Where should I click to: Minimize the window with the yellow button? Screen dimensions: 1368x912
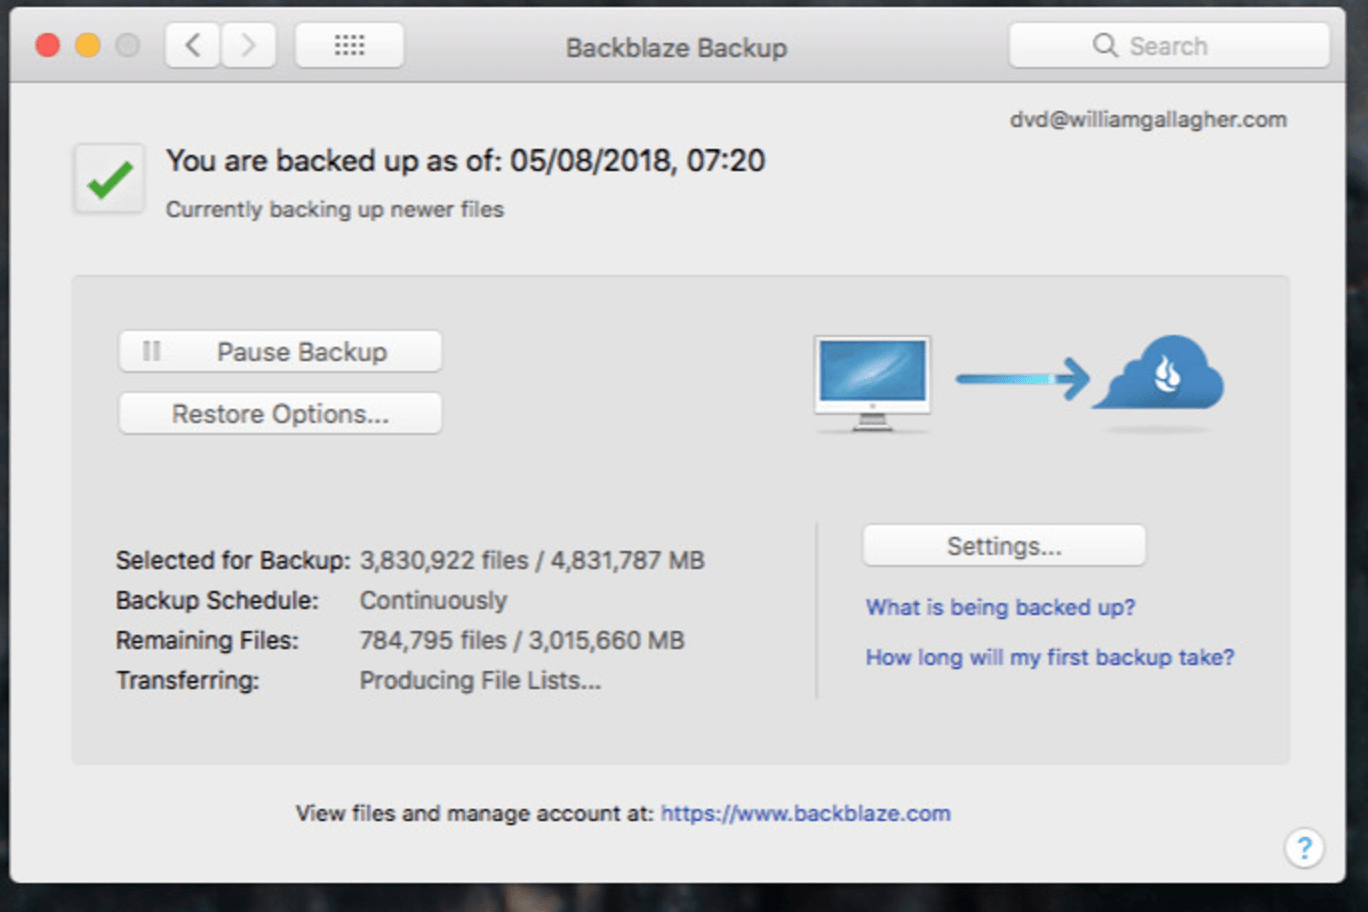pyautogui.click(x=88, y=46)
